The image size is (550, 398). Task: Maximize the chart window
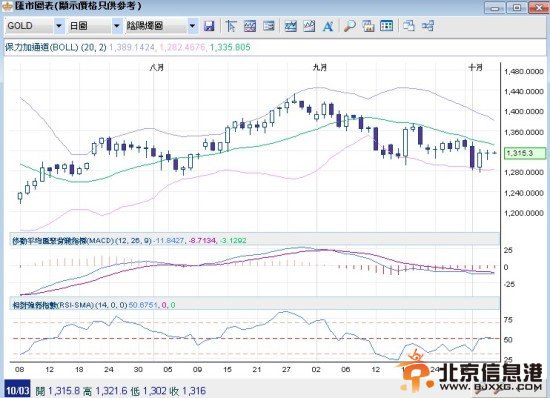pyautogui.click(x=517, y=7)
